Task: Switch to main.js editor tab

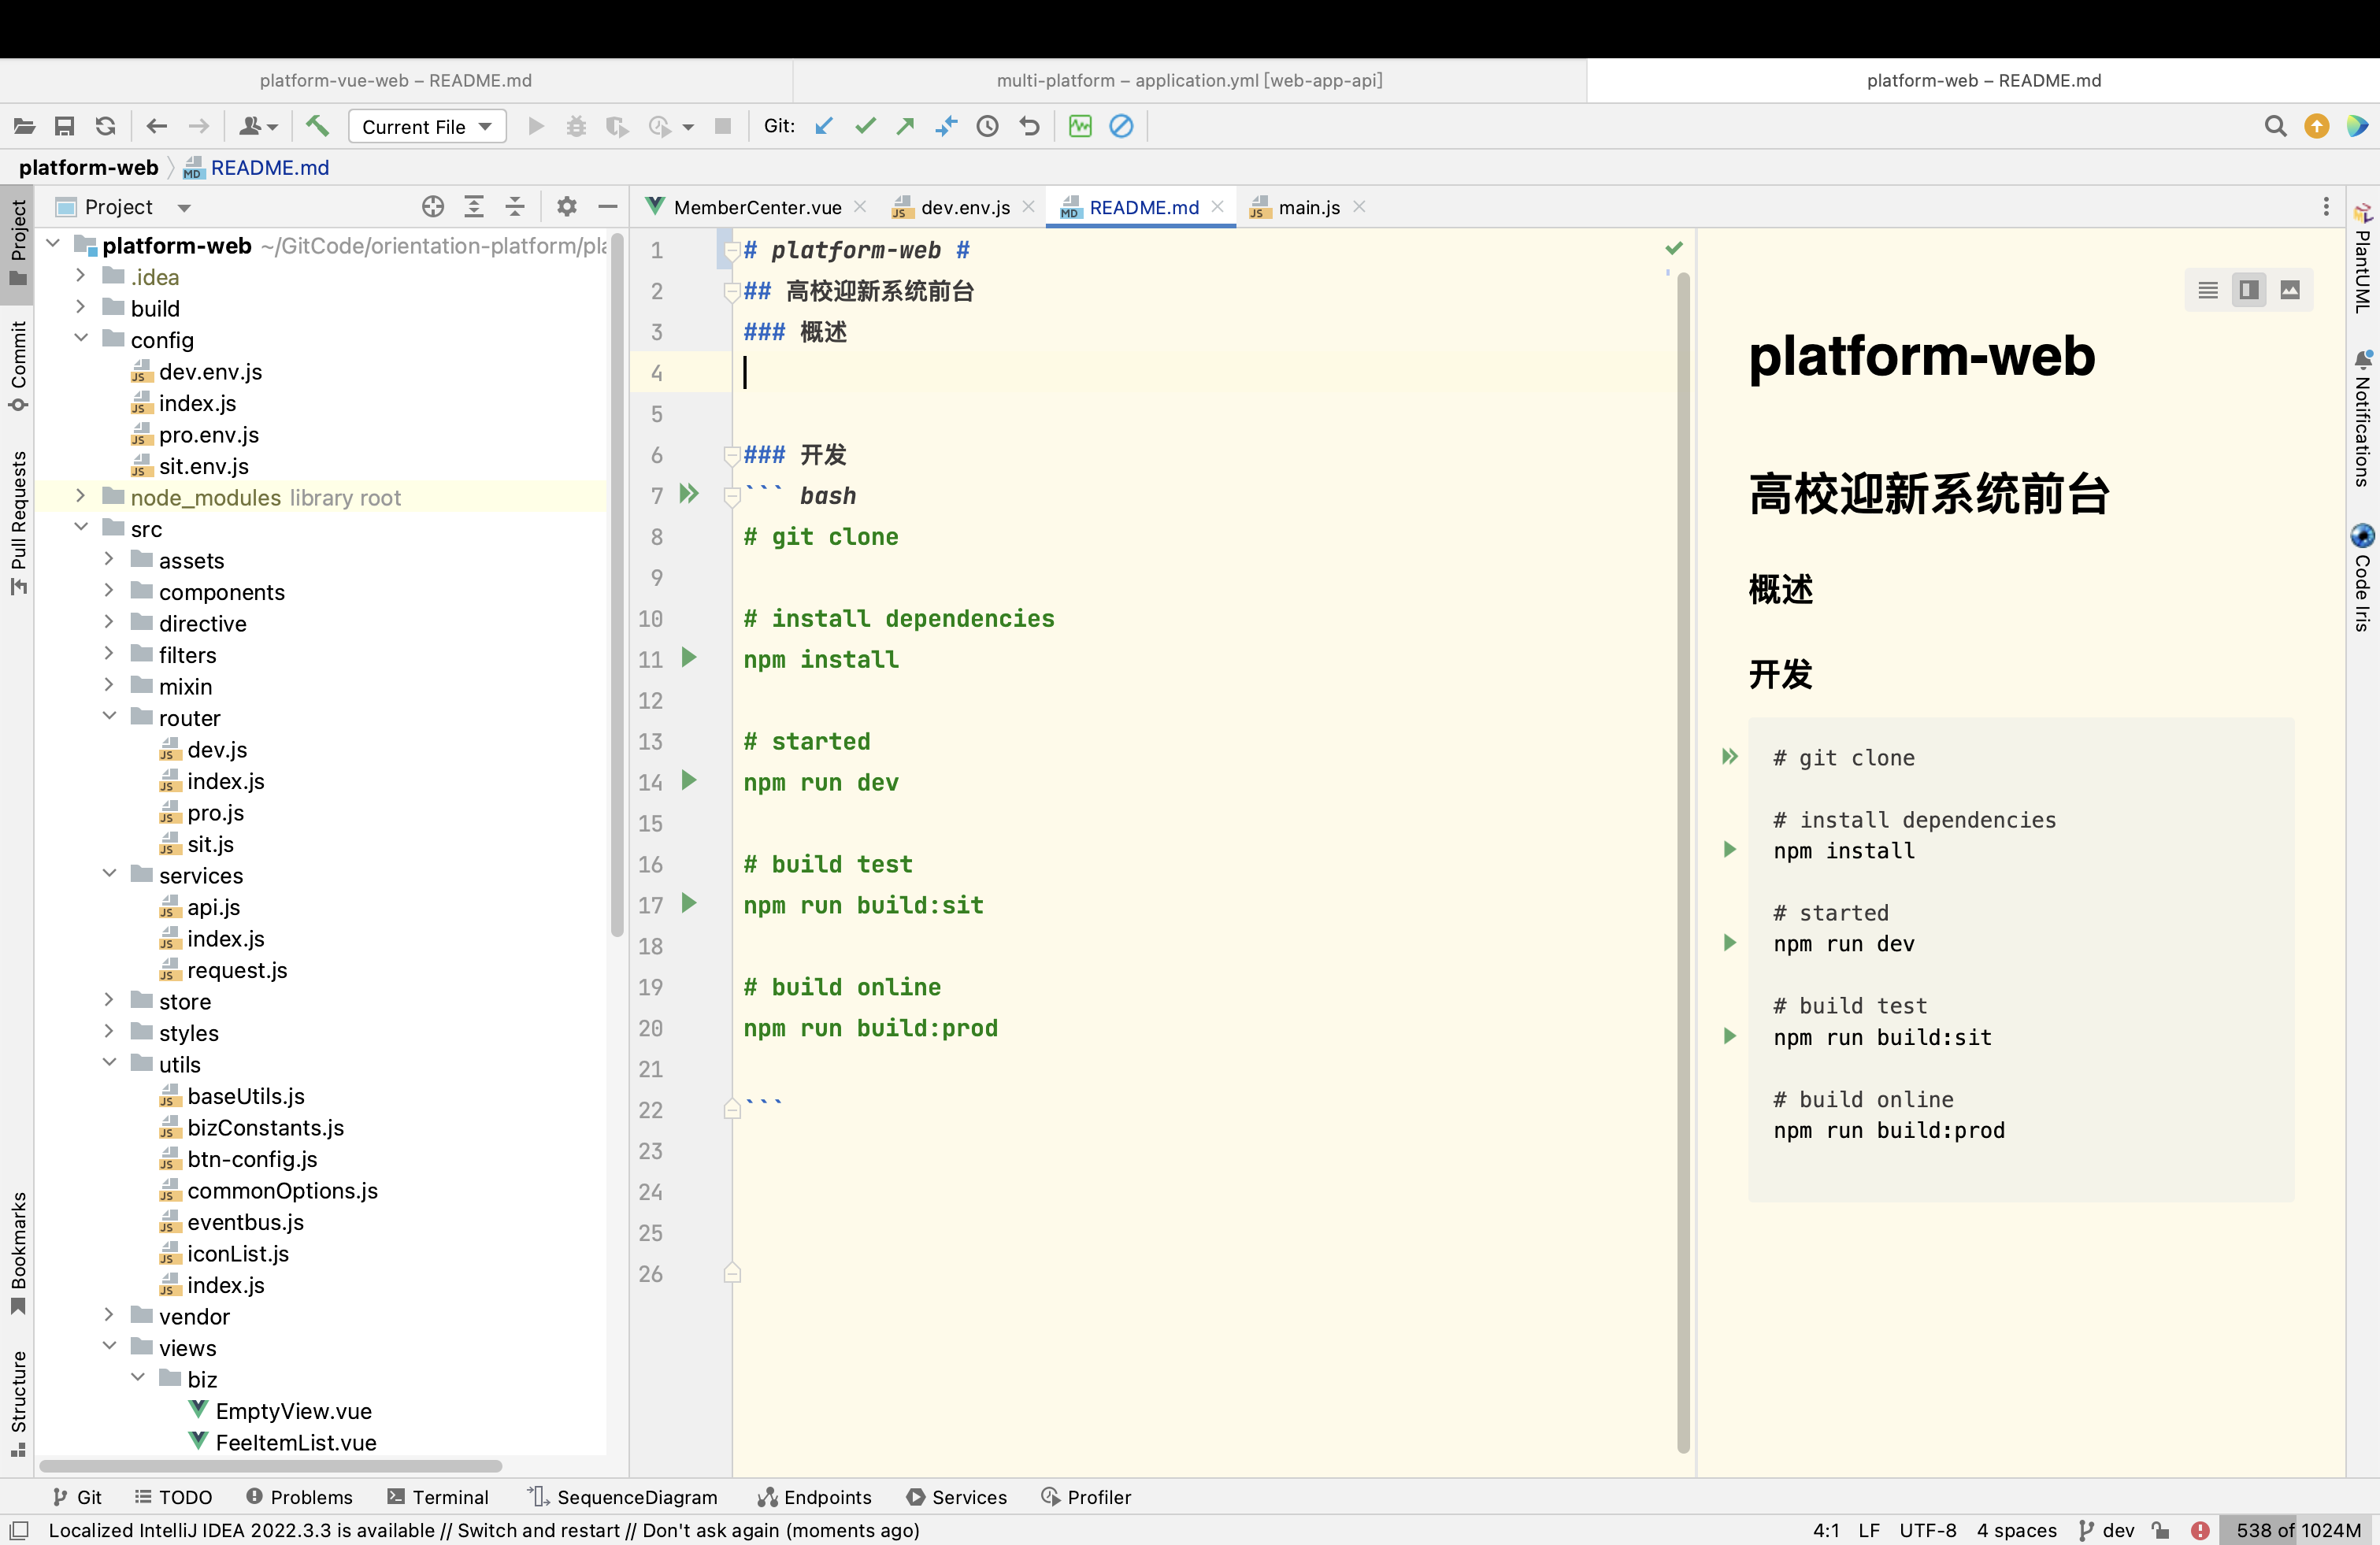Action: pos(1308,207)
